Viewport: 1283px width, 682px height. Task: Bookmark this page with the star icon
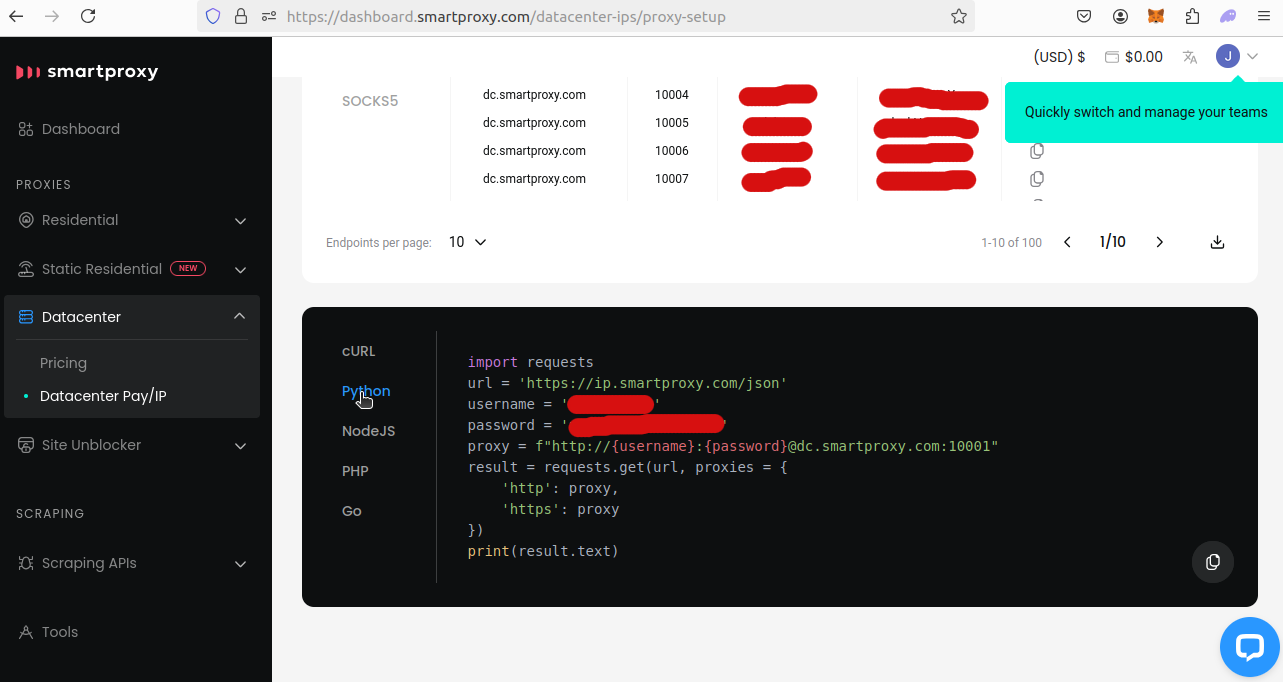point(959,16)
